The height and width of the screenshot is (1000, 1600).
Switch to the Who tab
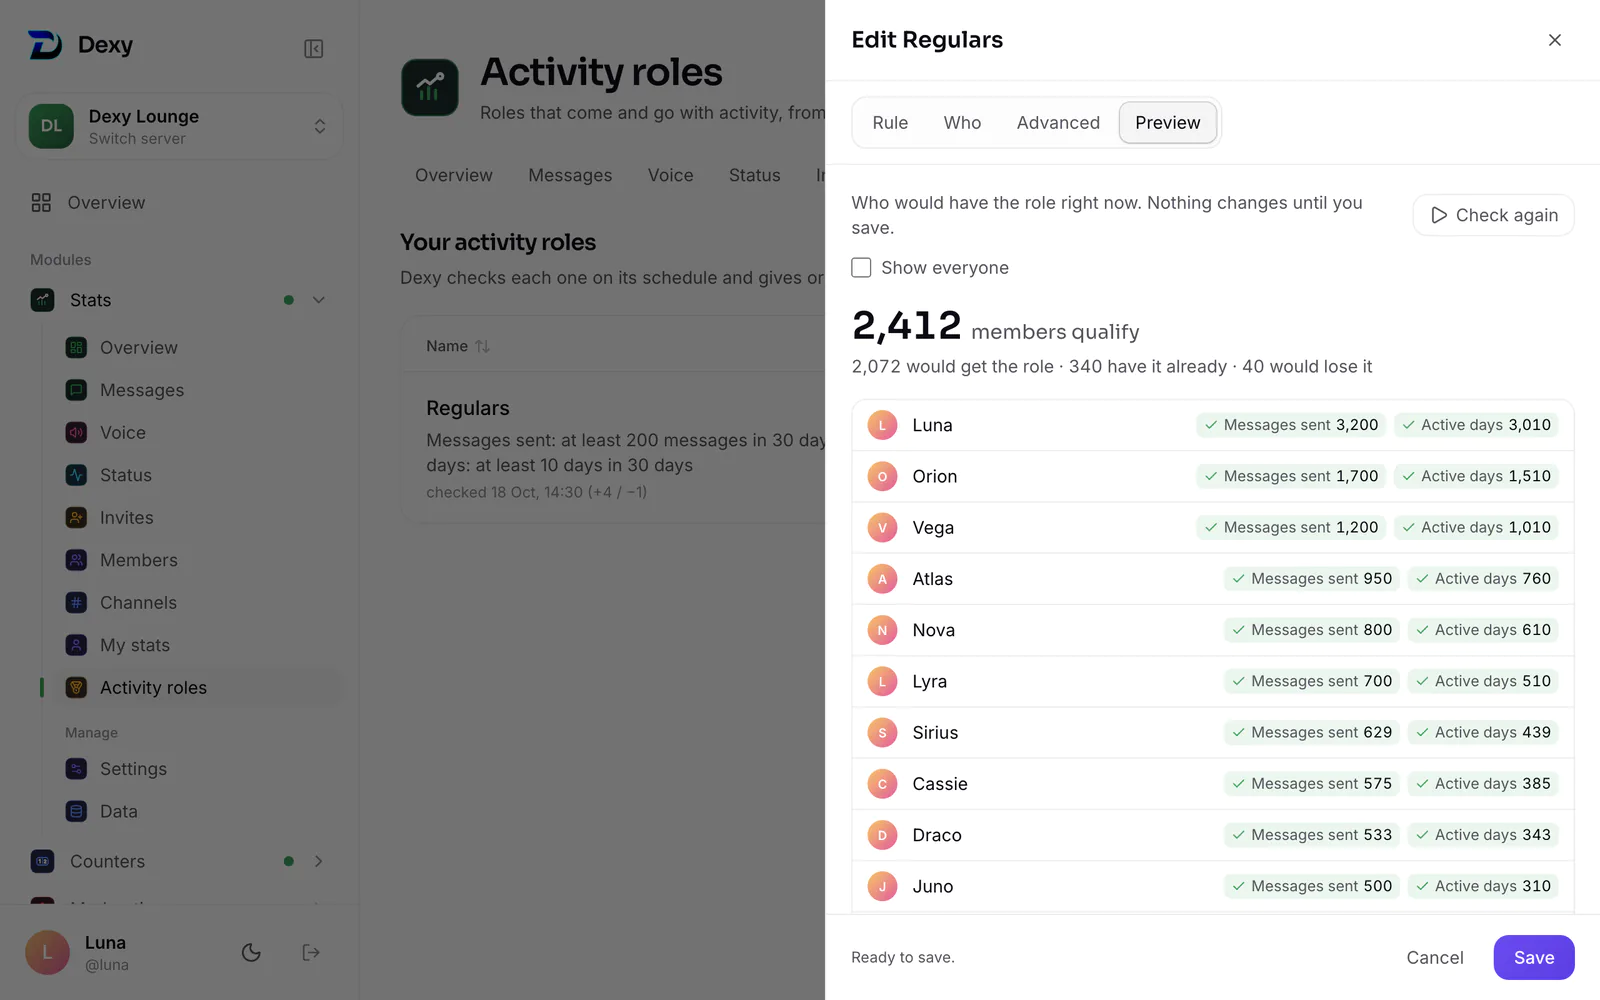962,122
